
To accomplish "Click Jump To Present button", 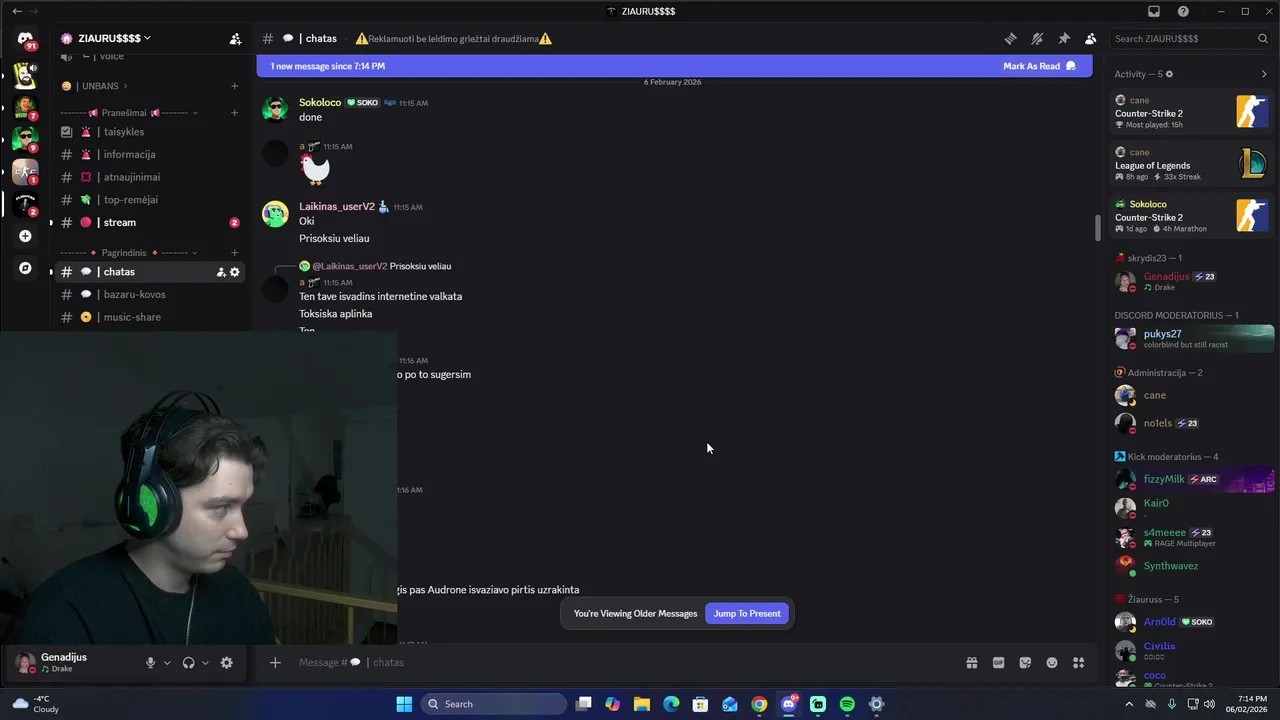I will pyautogui.click(x=747, y=613).
